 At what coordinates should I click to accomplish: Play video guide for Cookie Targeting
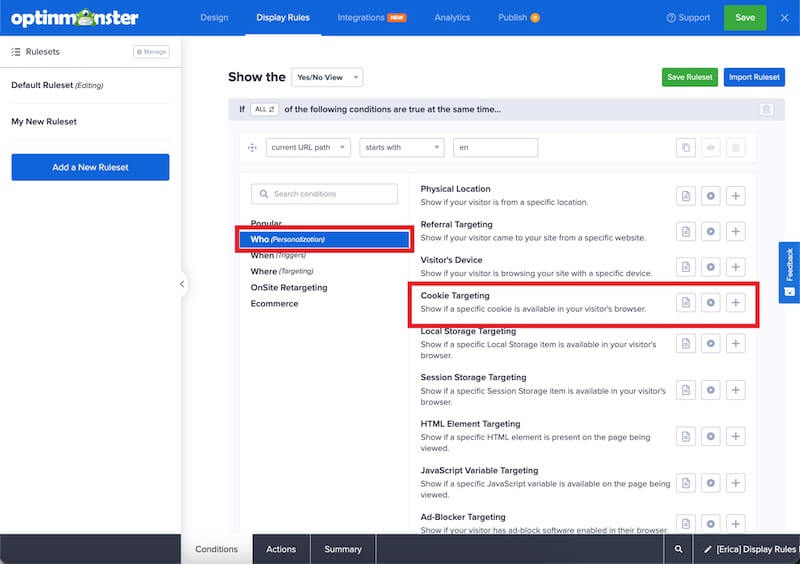click(x=711, y=303)
